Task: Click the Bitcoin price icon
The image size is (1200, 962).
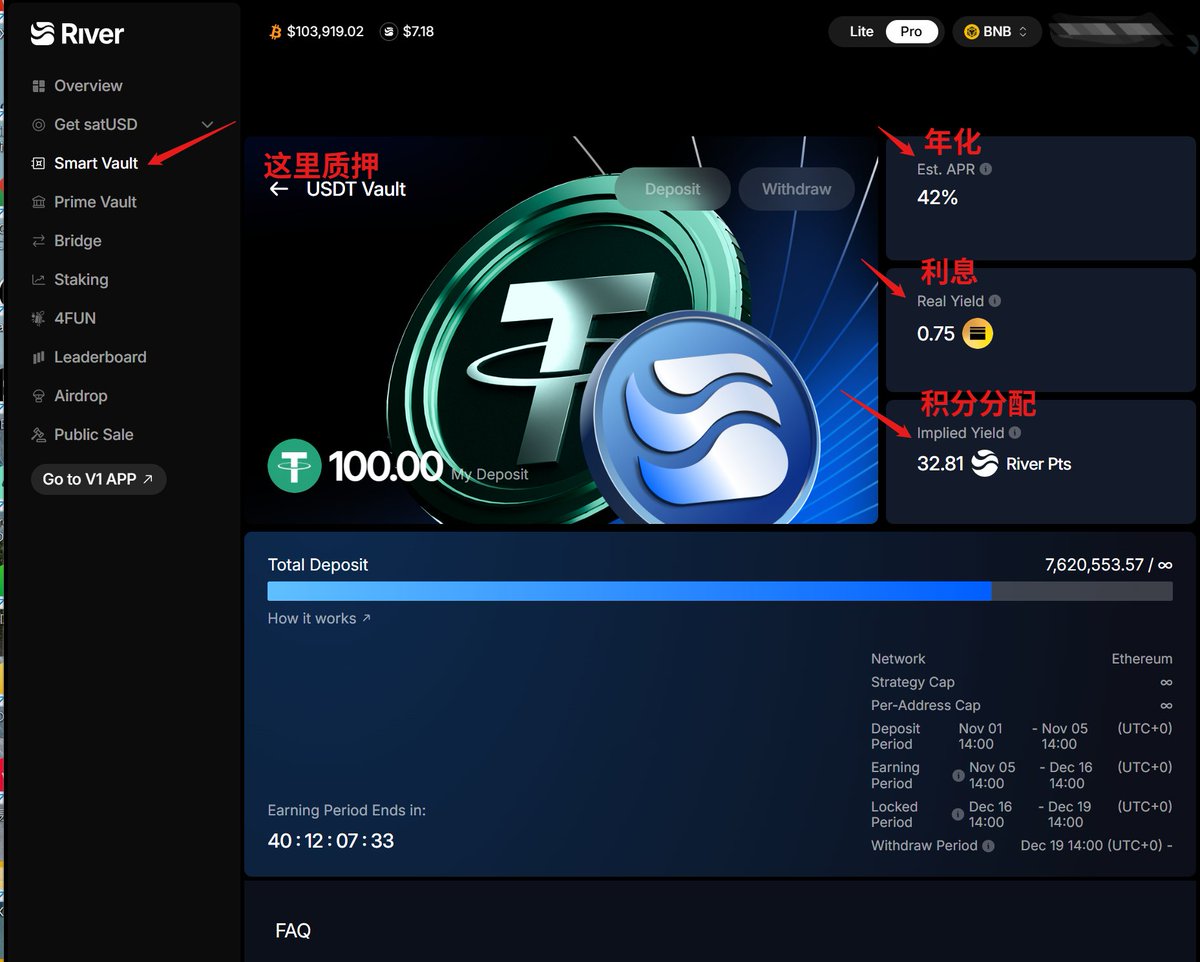Action: pos(276,32)
